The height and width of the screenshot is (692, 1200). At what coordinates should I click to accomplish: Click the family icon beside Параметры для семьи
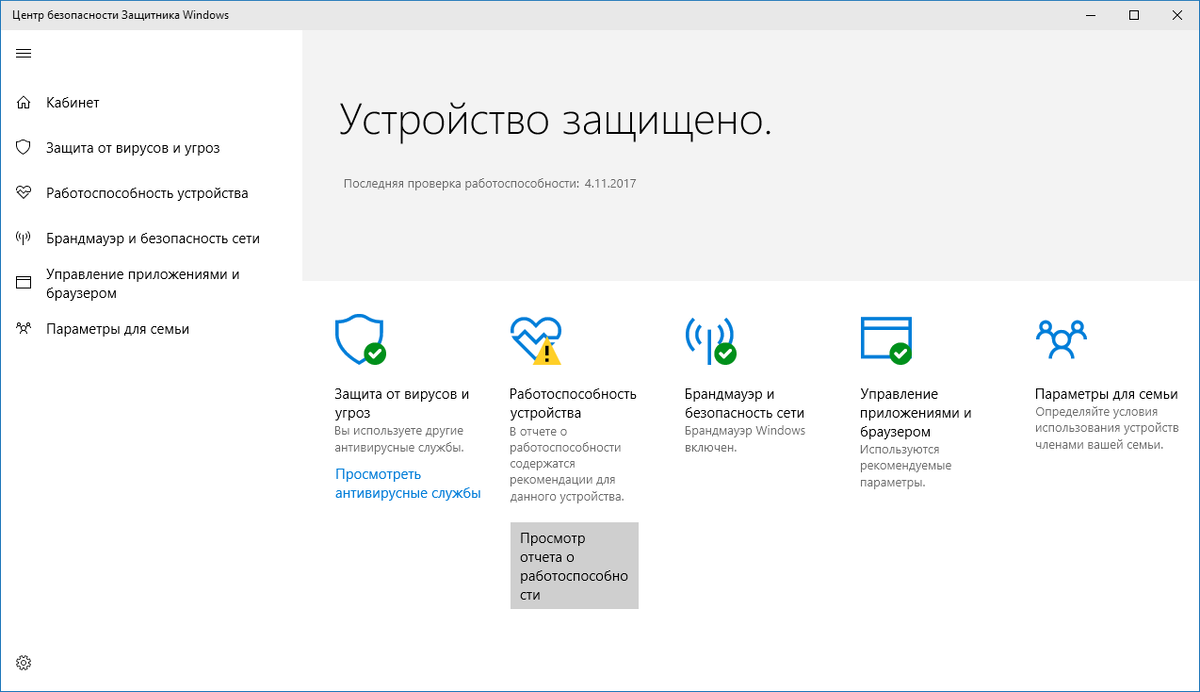[24, 329]
